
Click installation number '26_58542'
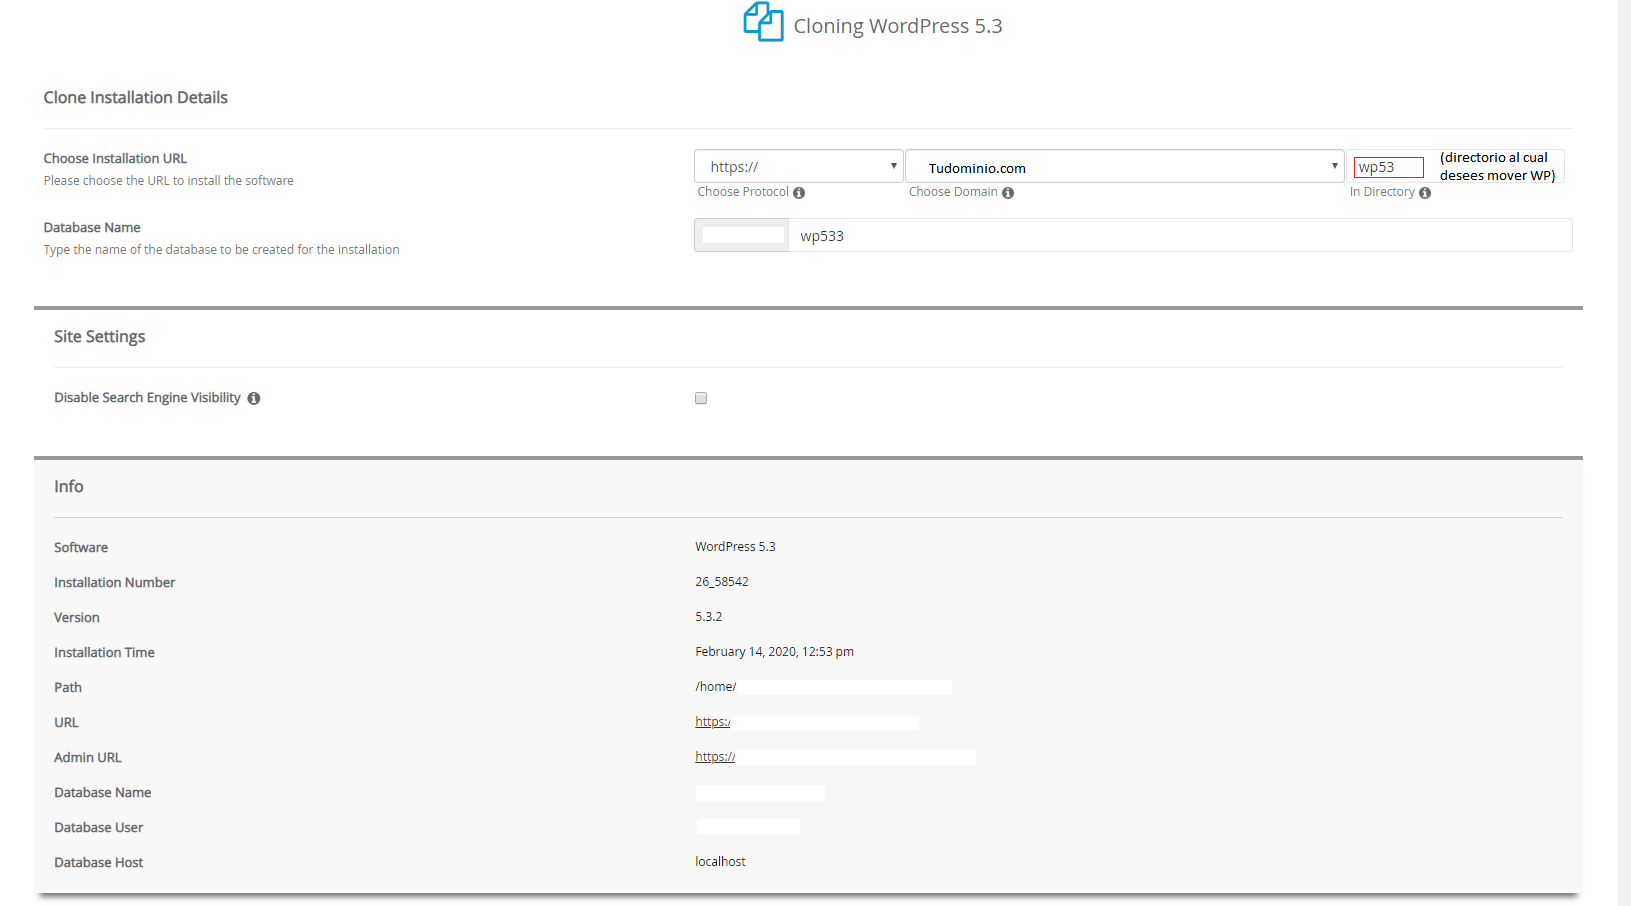[722, 582]
